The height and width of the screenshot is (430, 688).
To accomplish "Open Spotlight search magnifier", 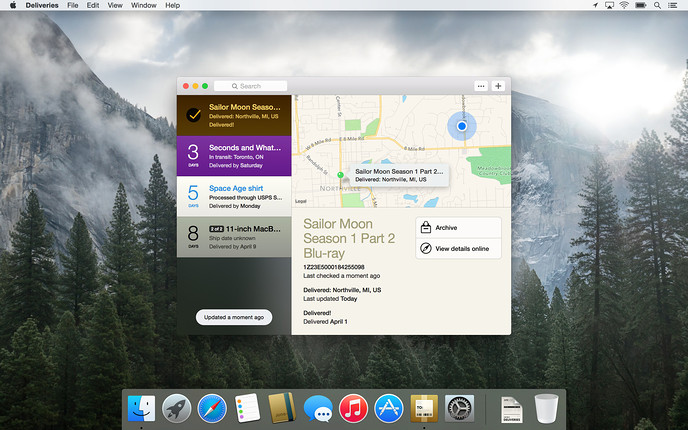I will pyautogui.click(x=657, y=5).
